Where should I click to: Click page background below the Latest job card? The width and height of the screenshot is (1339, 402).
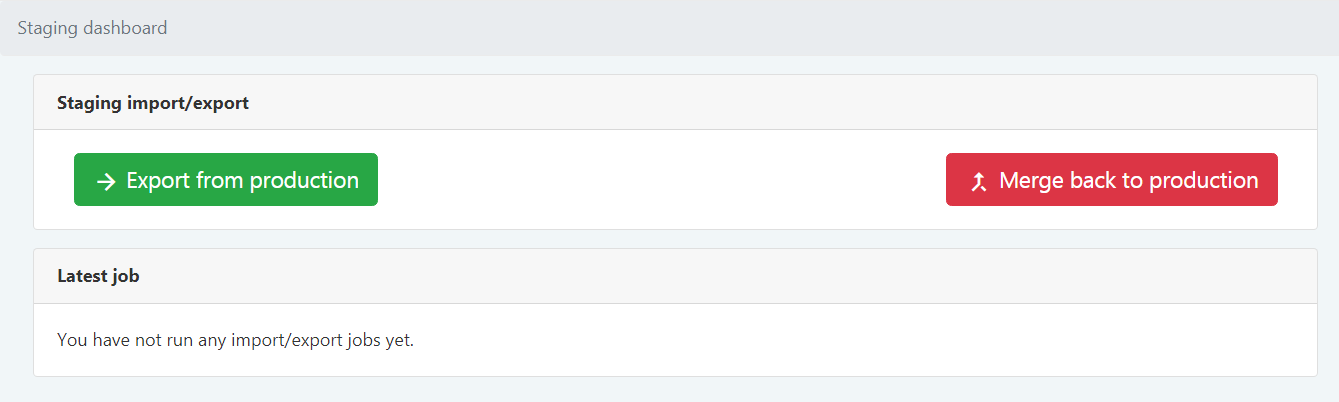tap(670, 390)
